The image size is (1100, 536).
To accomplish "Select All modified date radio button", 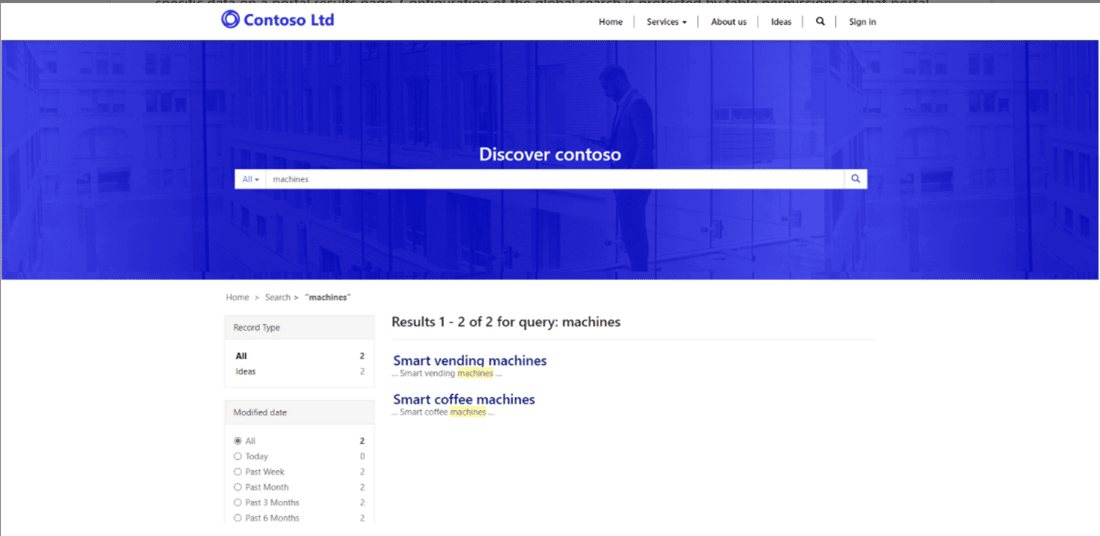I will click(238, 441).
